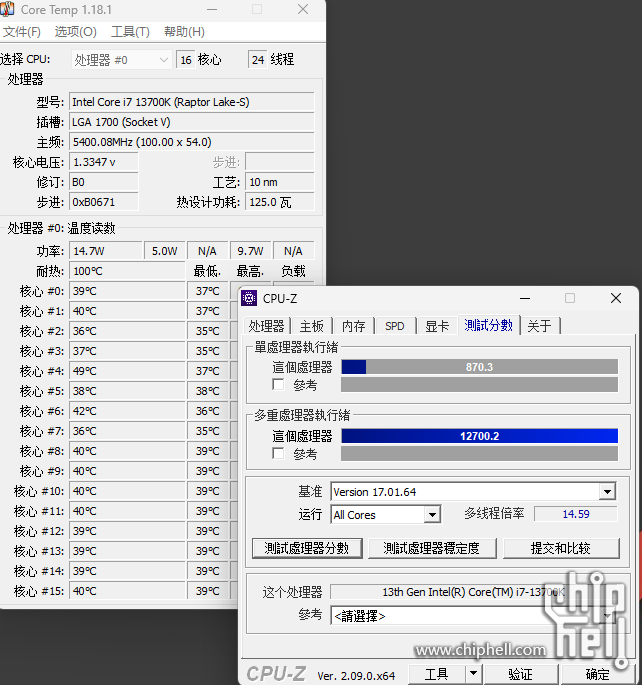Click the 验证 button
Screen dimensions: 642x685
tap(521, 674)
